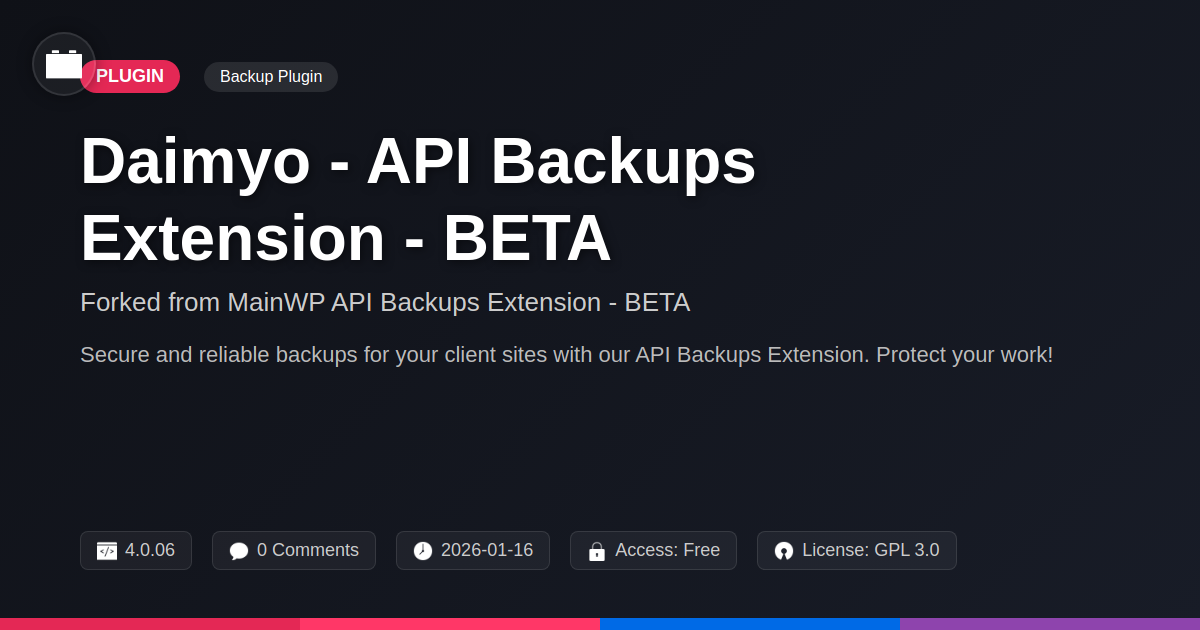Image resolution: width=1200 pixels, height=630 pixels.
Task: Click the red color bar segment at bottom
Action: (x=150, y=623)
